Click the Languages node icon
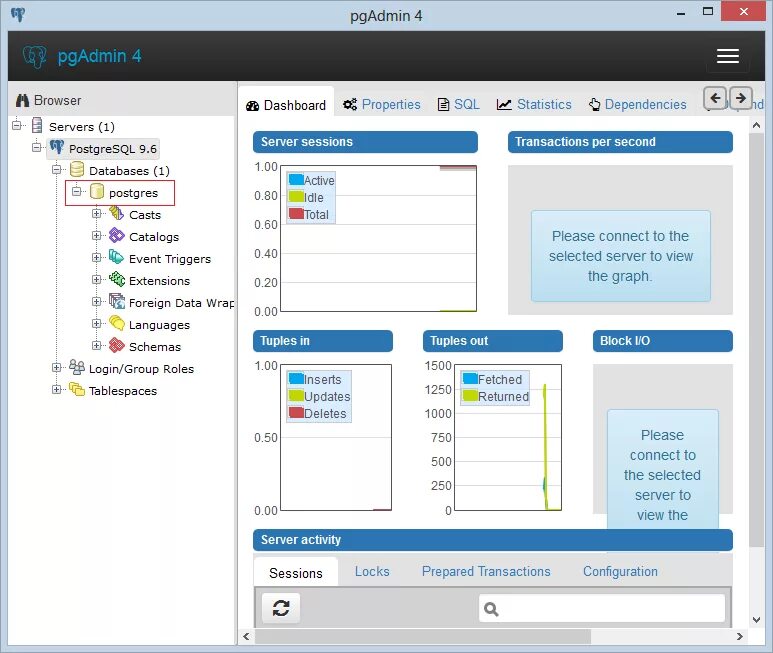This screenshot has width=773, height=653. [x=116, y=323]
